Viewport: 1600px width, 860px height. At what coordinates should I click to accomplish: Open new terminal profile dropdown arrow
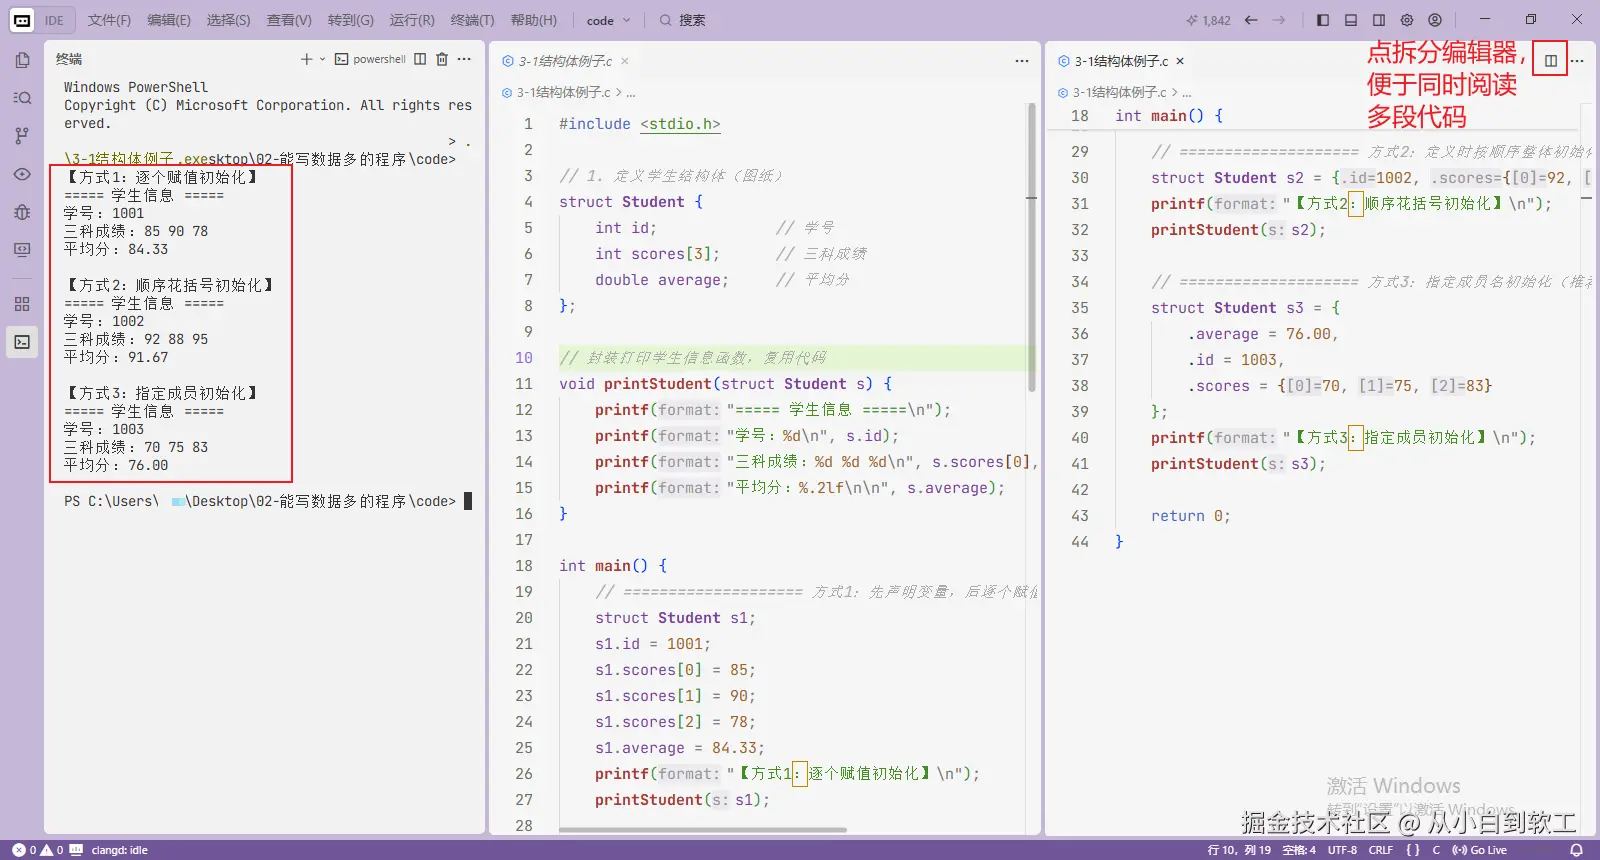pyautogui.click(x=322, y=59)
